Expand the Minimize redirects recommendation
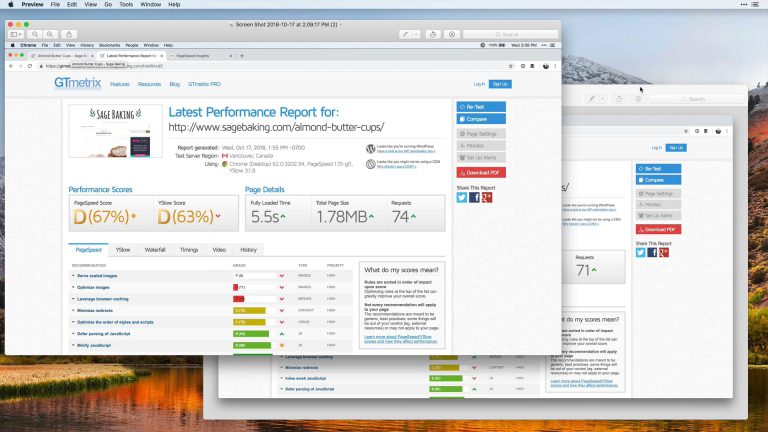 (95, 311)
